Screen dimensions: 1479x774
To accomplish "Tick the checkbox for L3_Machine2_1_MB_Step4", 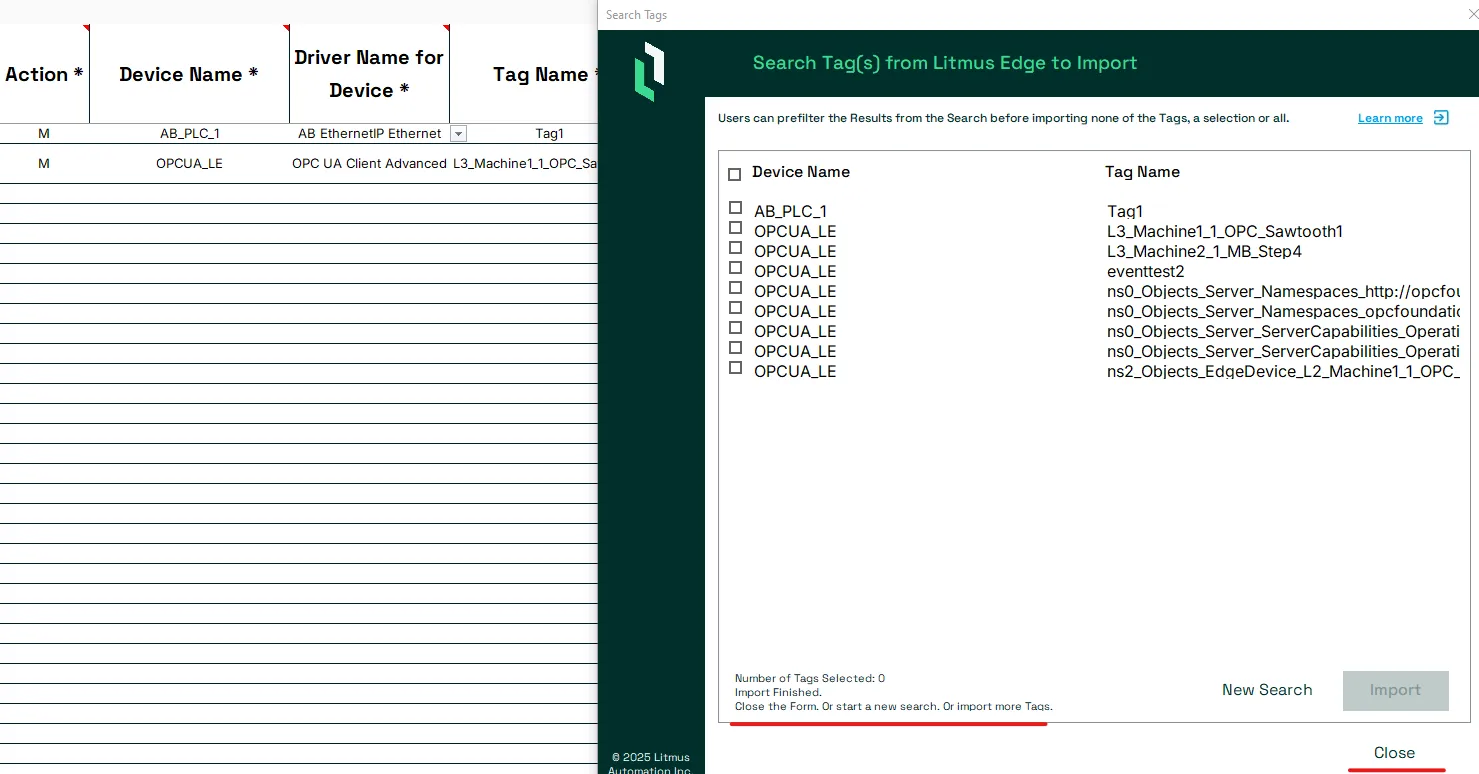I will click(736, 248).
